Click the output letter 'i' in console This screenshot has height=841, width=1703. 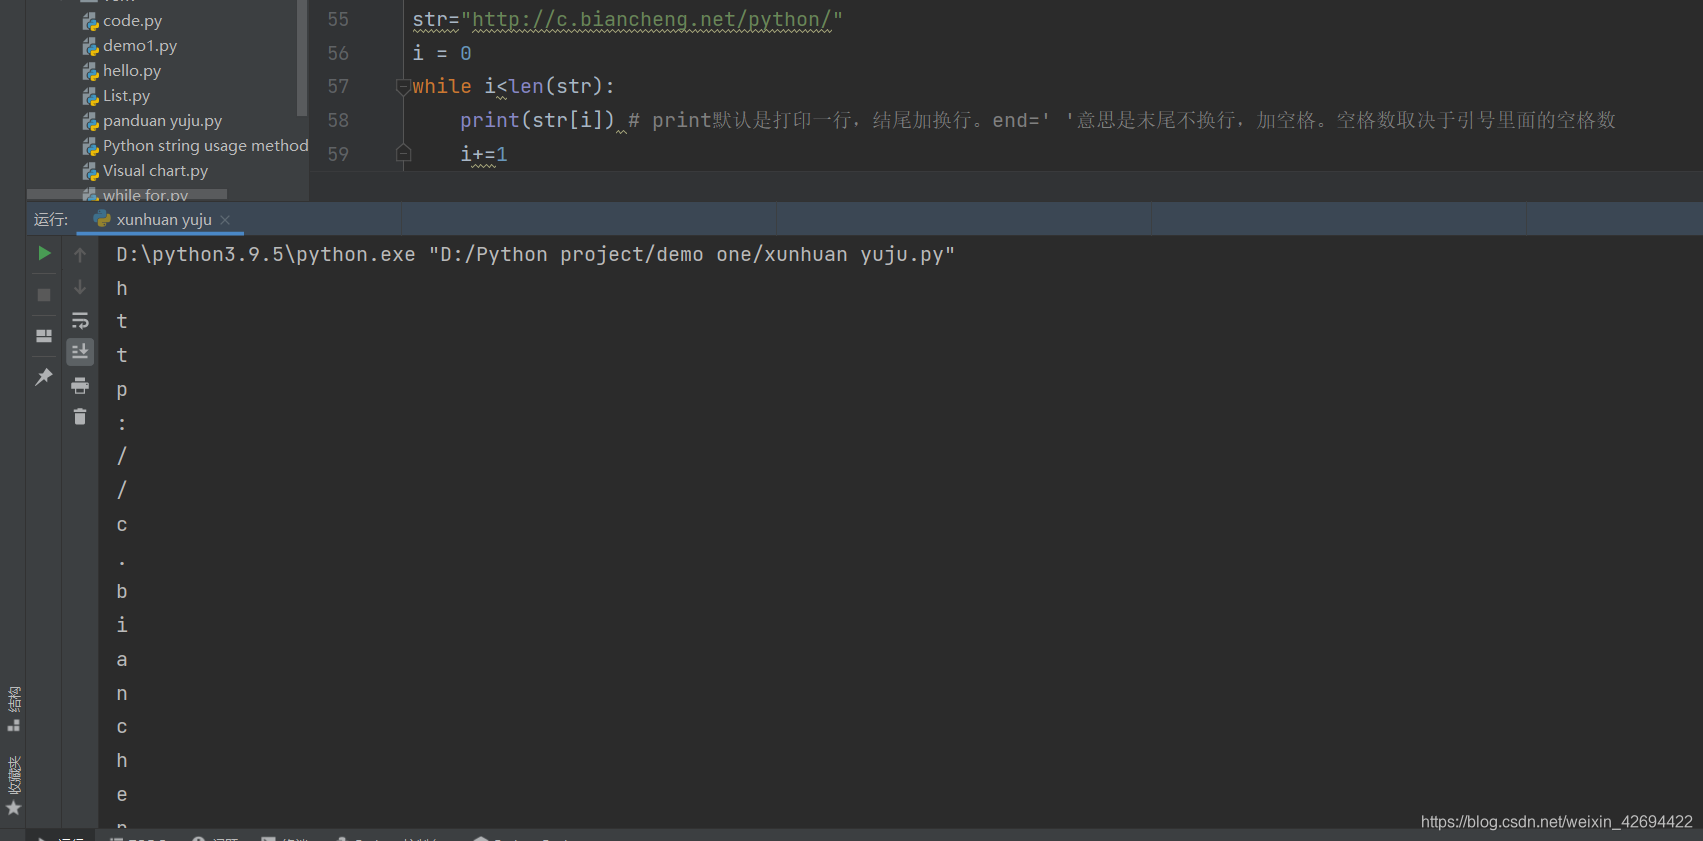(x=122, y=625)
